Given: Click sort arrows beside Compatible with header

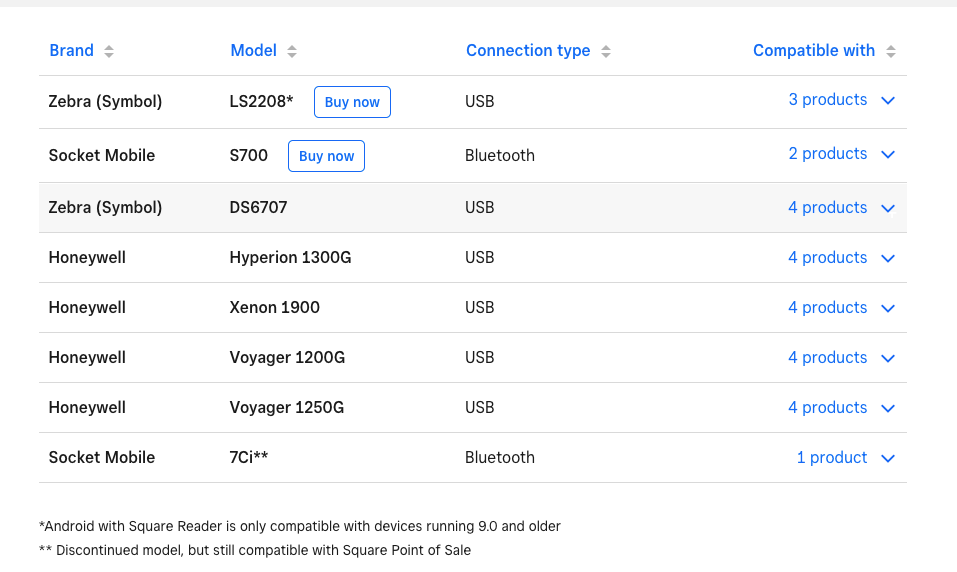Looking at the screenshot, I should (890, 51).
